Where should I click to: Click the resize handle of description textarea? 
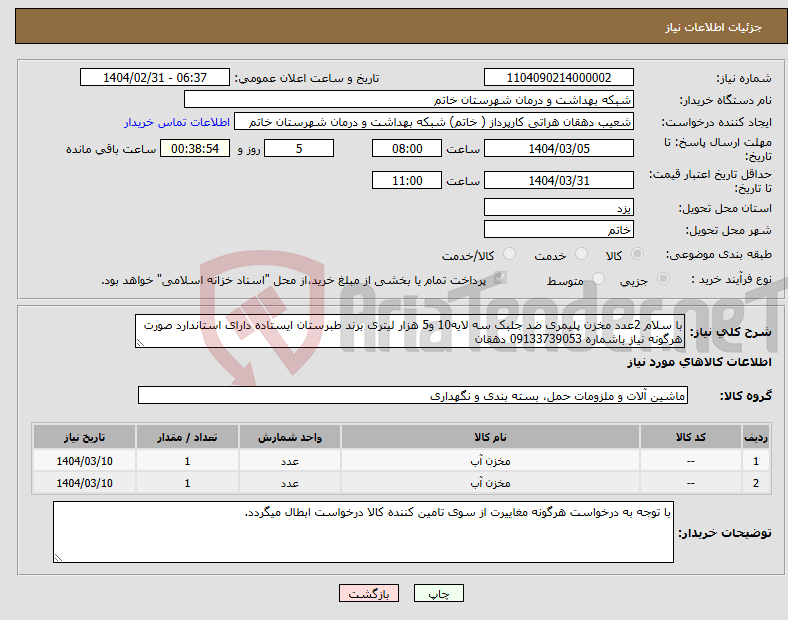[x=140, y=343]
